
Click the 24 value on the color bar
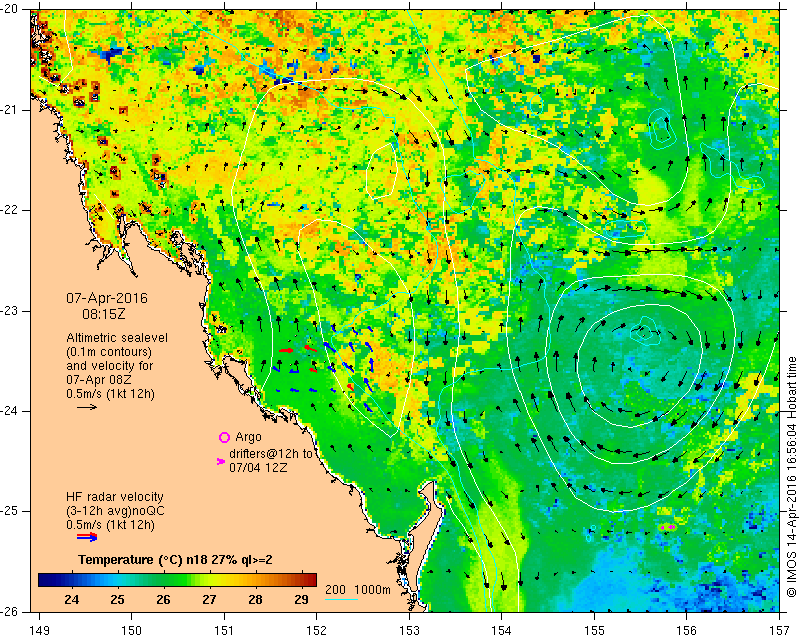pyautogui.click(x=72, y=599)
